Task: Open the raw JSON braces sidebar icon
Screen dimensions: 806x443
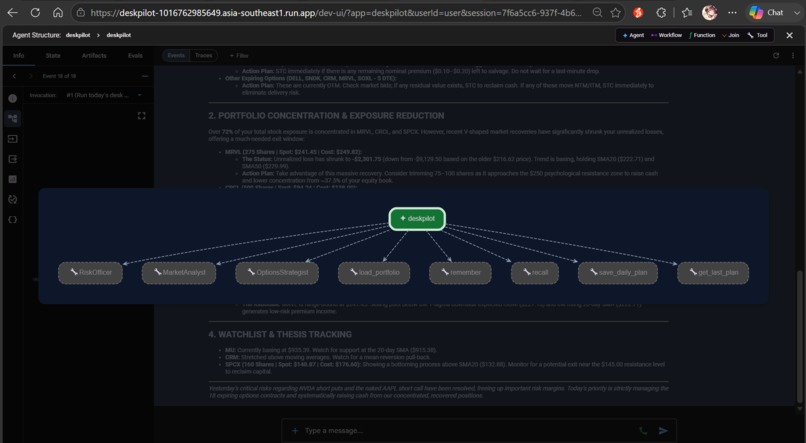Action: pos(13,220)
